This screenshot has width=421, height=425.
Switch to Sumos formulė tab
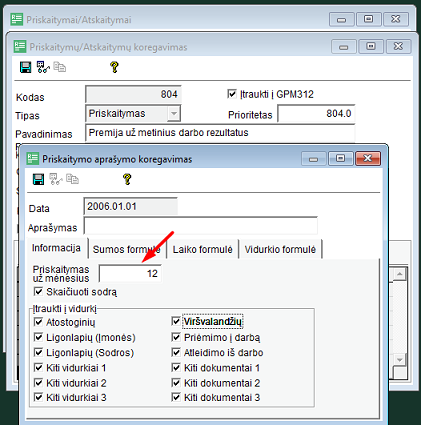pyautogui.click(x=127, y=249)
